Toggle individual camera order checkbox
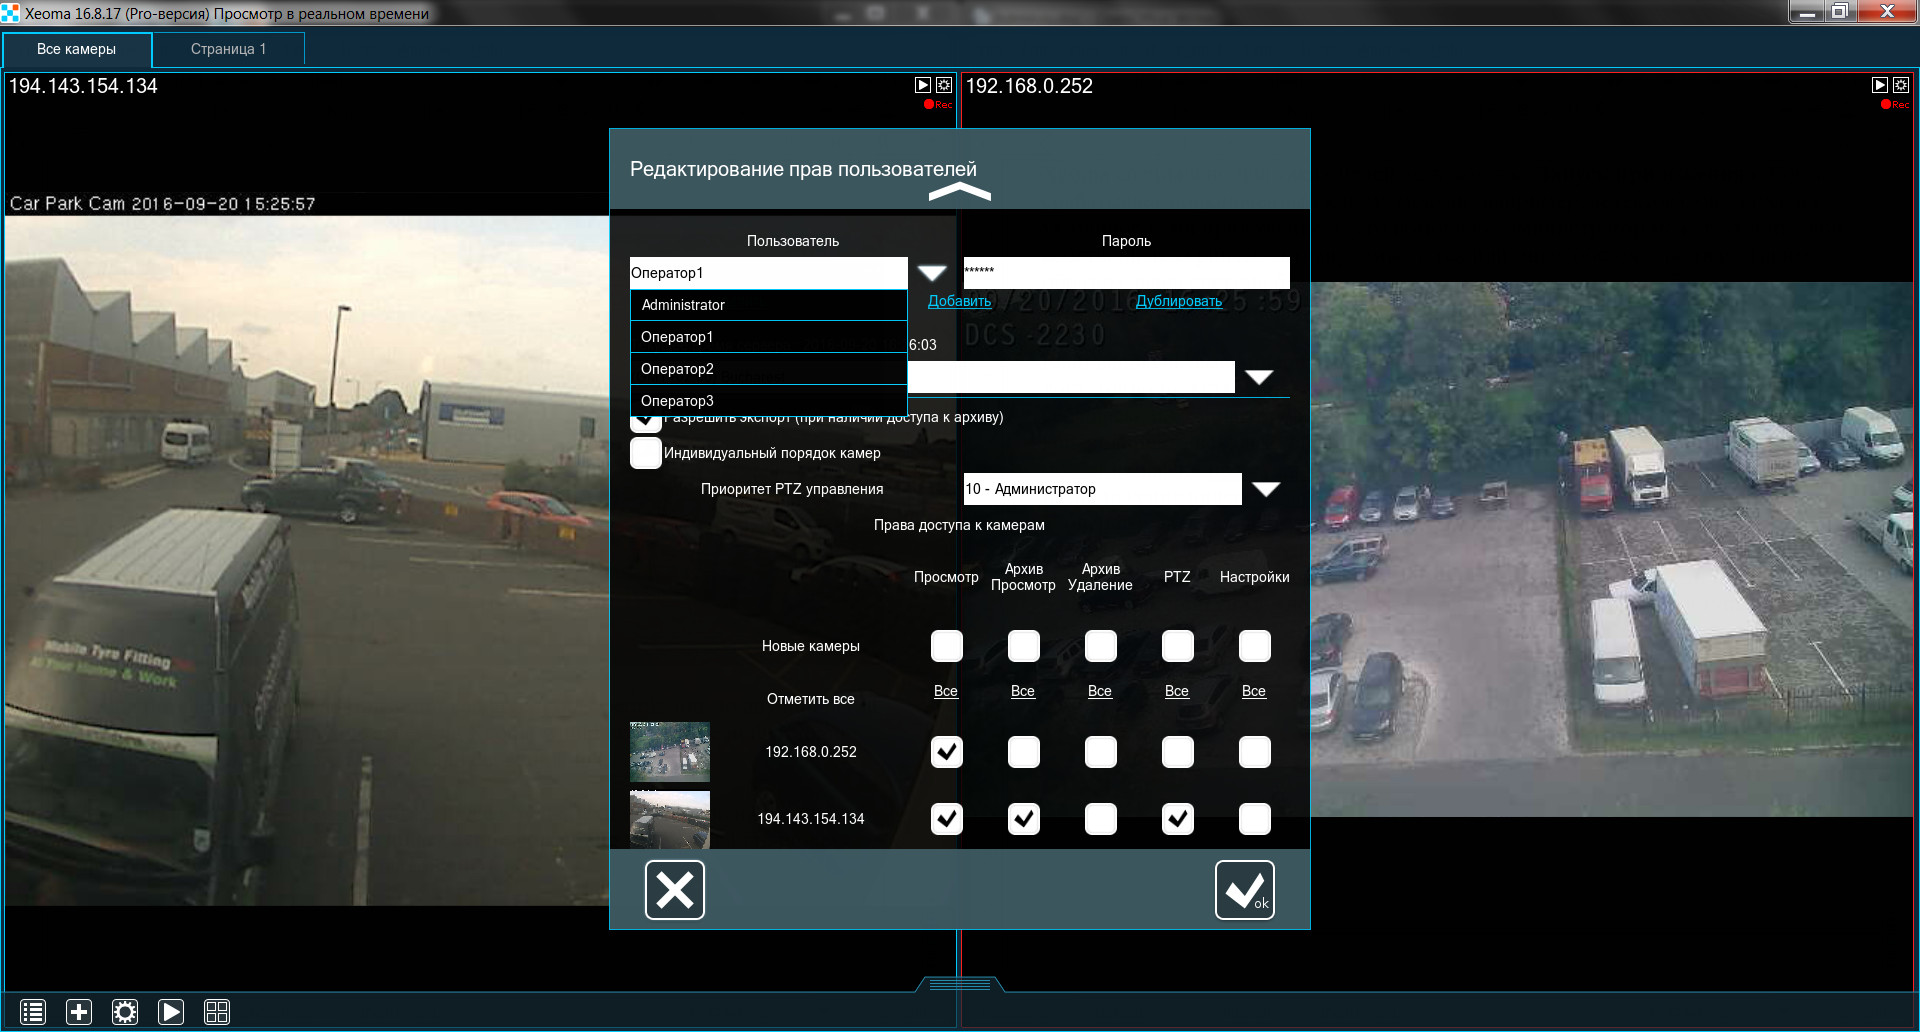The height and width of the screenshot is (1032, 1920). pos(646,453)
